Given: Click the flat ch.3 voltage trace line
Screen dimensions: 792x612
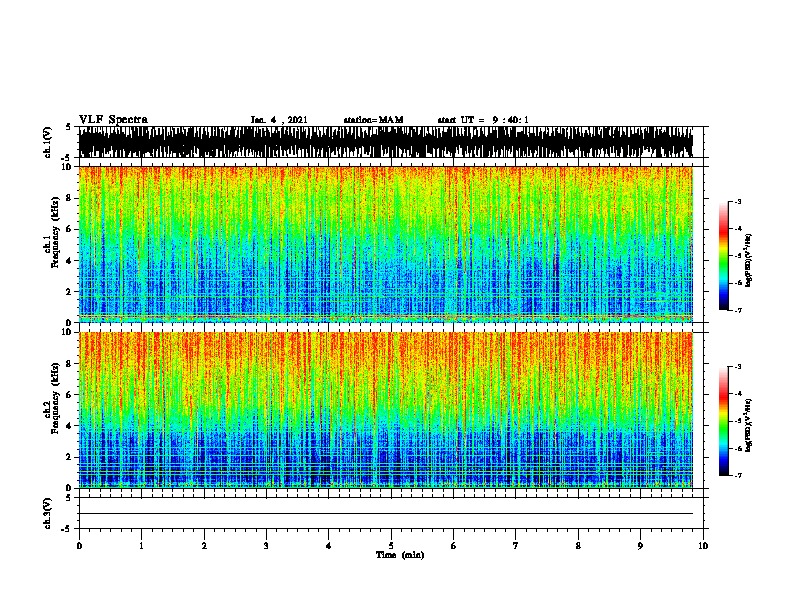Looking at the screenshot, I should click(x=386, y=514).
